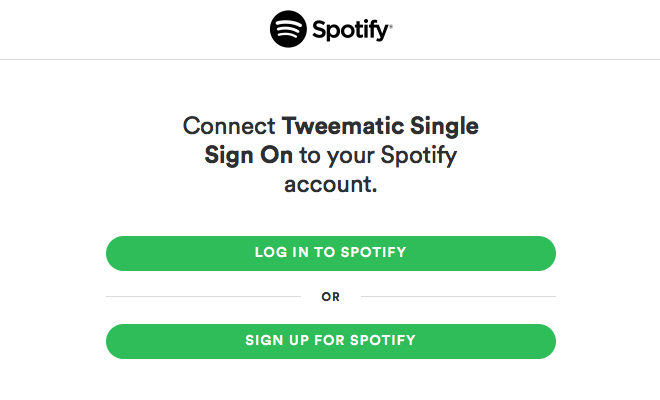Click the registered trademark symbol beside Spotify
Image resolution: width=660 pixels, height=400 pixels.
pyautogui.click(x=391, y=26)
